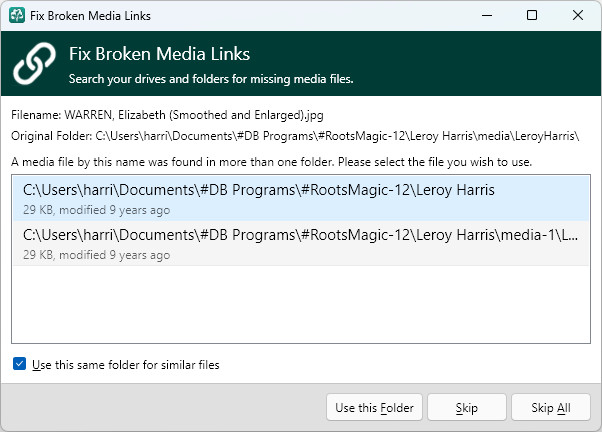602x432 pixels.
Task: Select the Leroy Harris folder entry
Action: pyautogui.click(x=301, y=199)
